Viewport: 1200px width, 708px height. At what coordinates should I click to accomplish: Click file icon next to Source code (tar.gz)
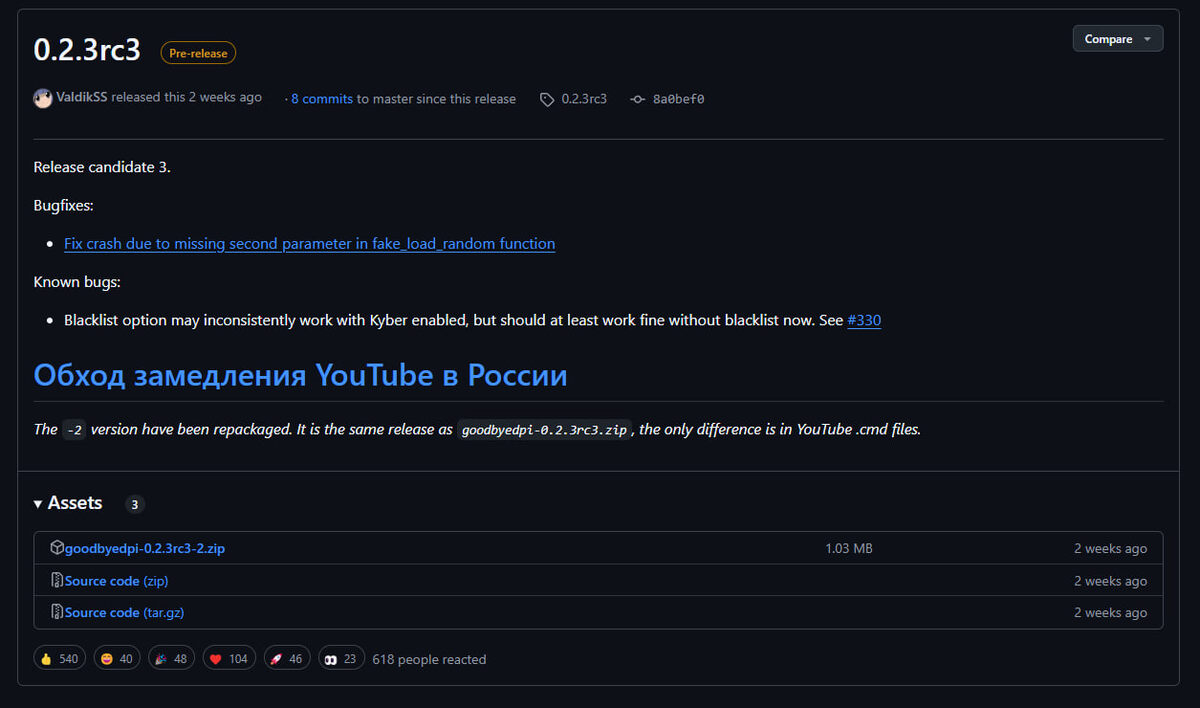click(57, 612)
